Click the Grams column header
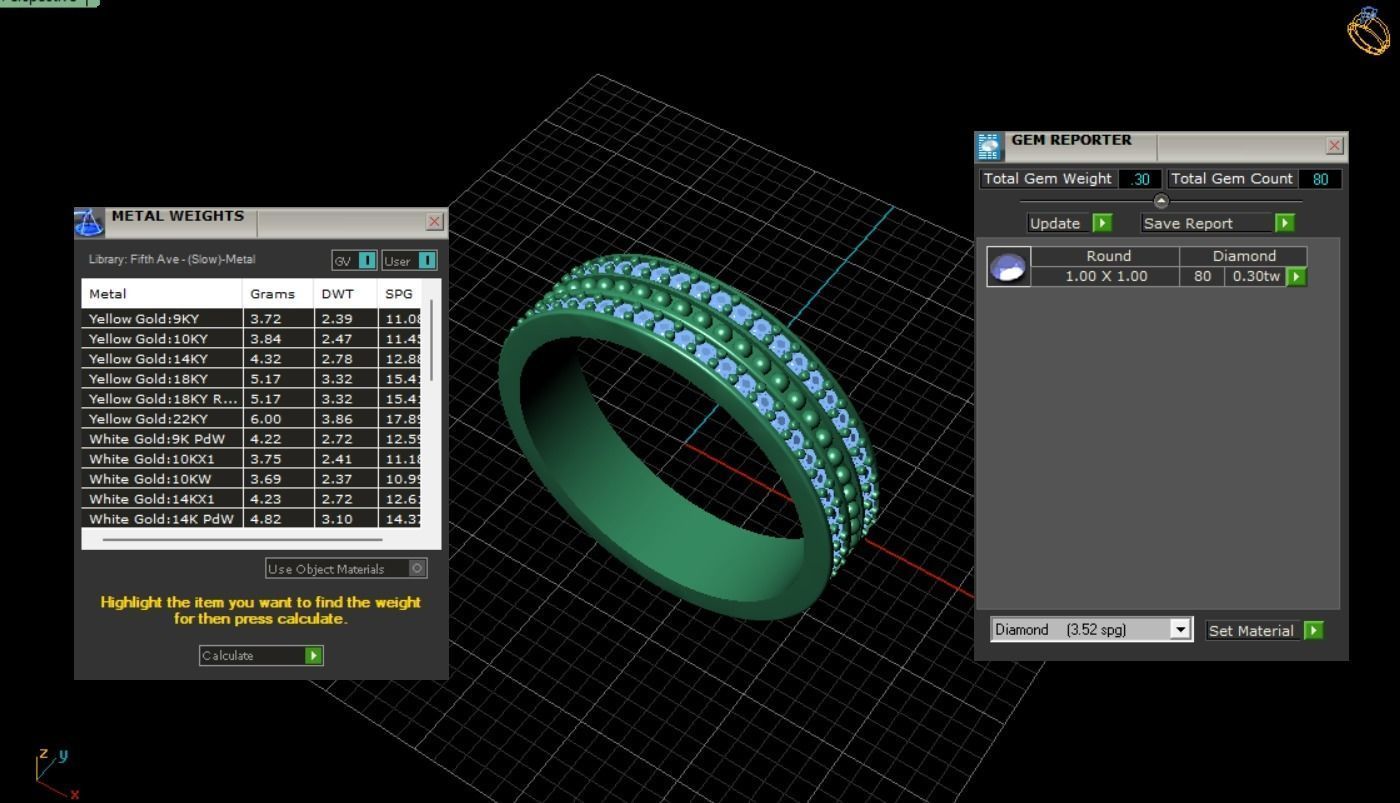Viewport: 1400px width, 803px height. coord(277,294)
